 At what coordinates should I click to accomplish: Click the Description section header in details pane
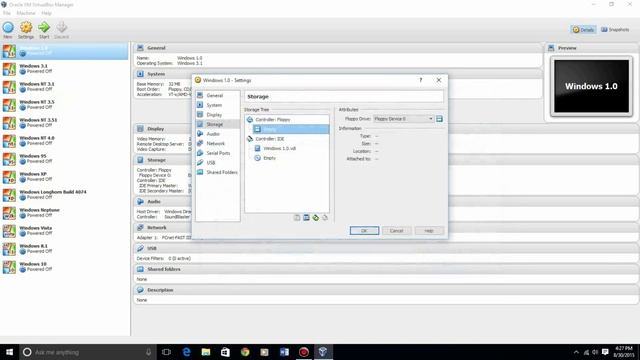(386, 290)
